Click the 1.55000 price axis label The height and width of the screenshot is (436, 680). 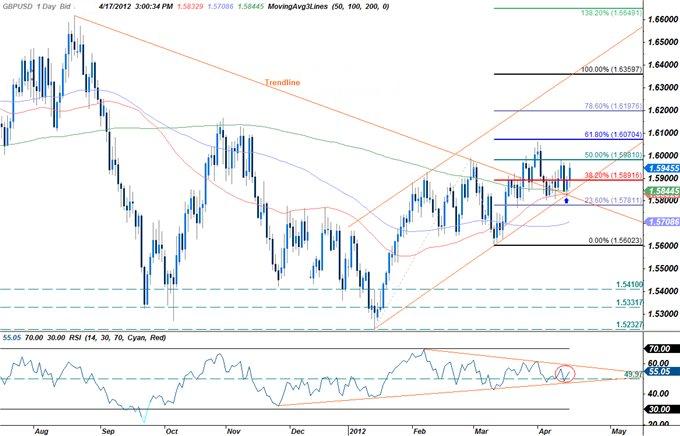click(x=663, y=268)
